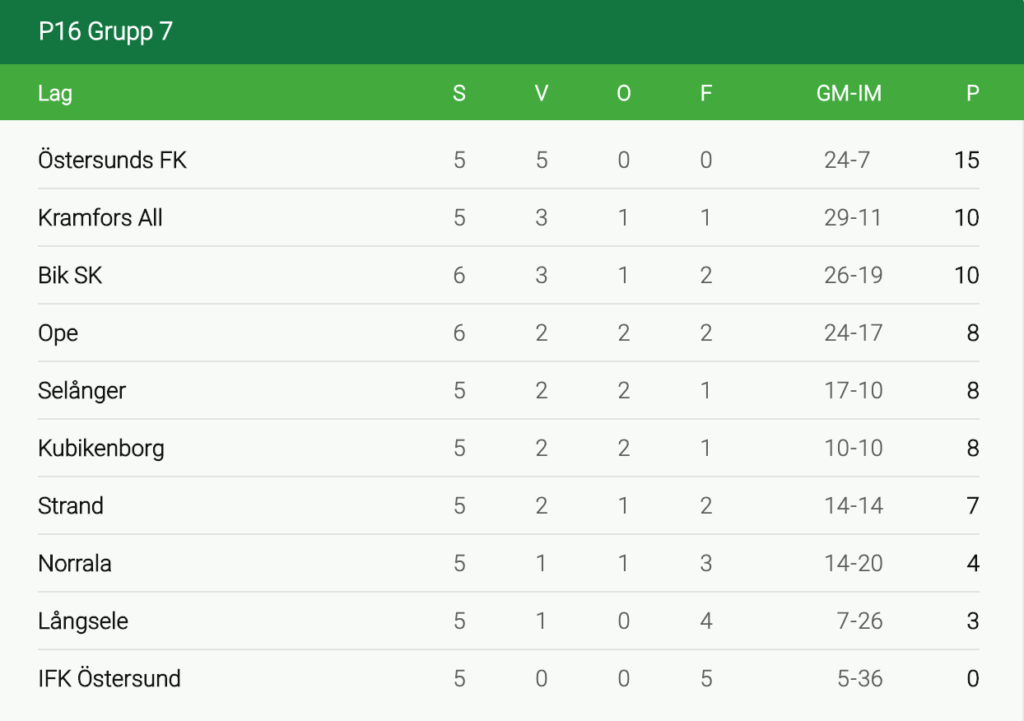1024x721 pixels.
Task: Click Östersunds FK's 15 points value
Action: pyautogui.click(x=966, y=160)
